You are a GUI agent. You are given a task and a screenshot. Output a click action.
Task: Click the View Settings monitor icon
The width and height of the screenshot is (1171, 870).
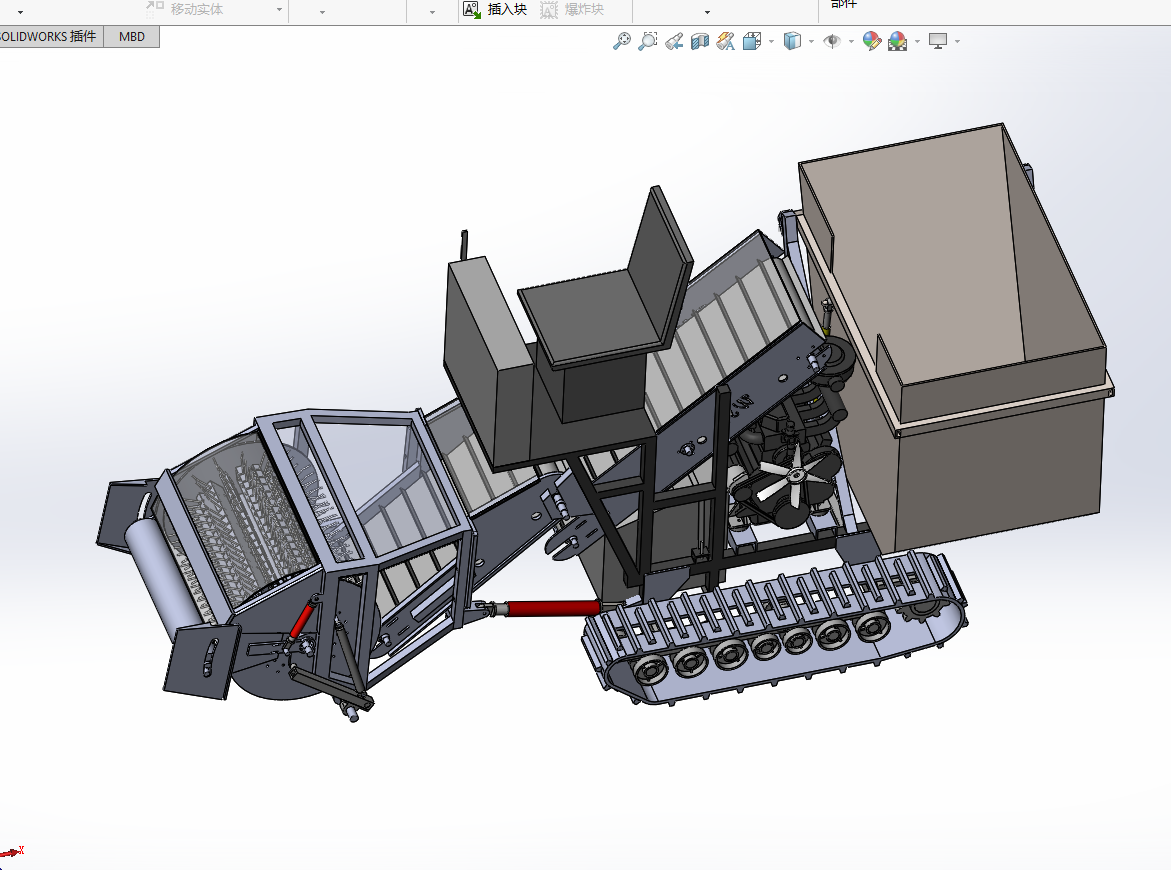click(x=938, y=41)
